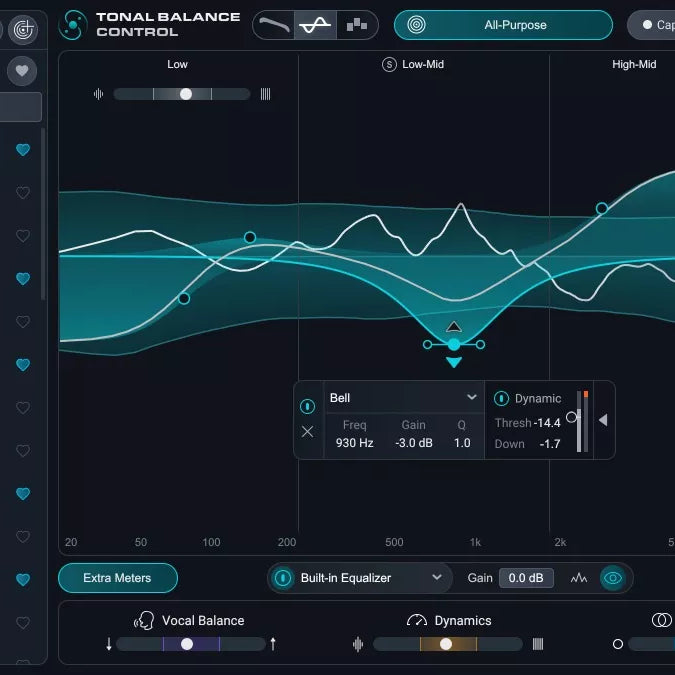Toggle the third outlined heart in sidebar

23,235
